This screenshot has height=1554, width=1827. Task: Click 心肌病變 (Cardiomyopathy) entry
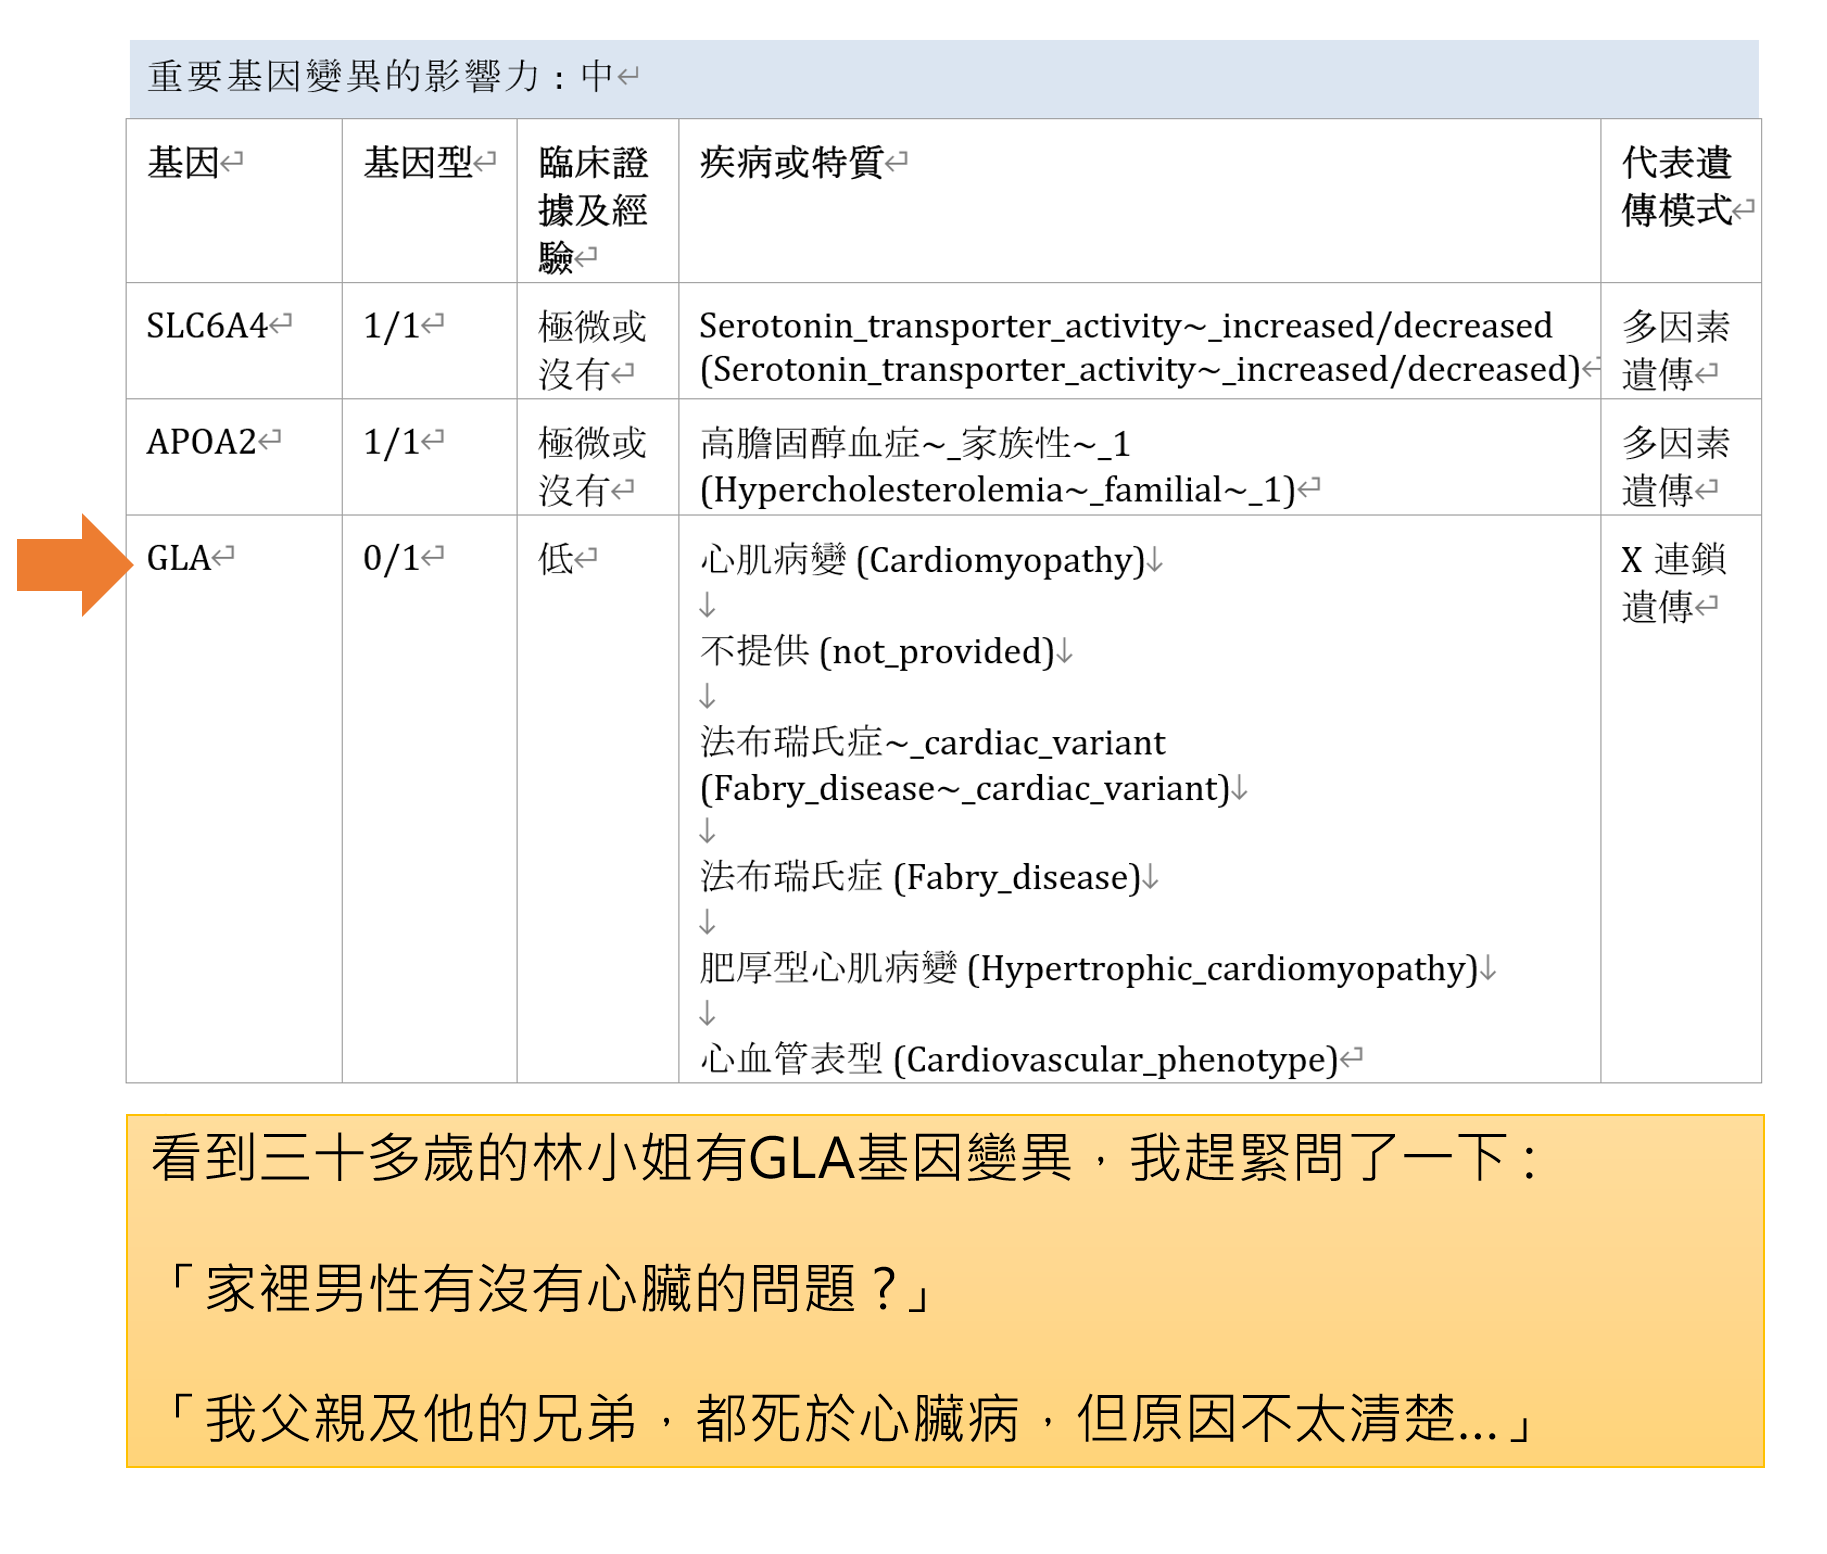[x=923, y=560]
